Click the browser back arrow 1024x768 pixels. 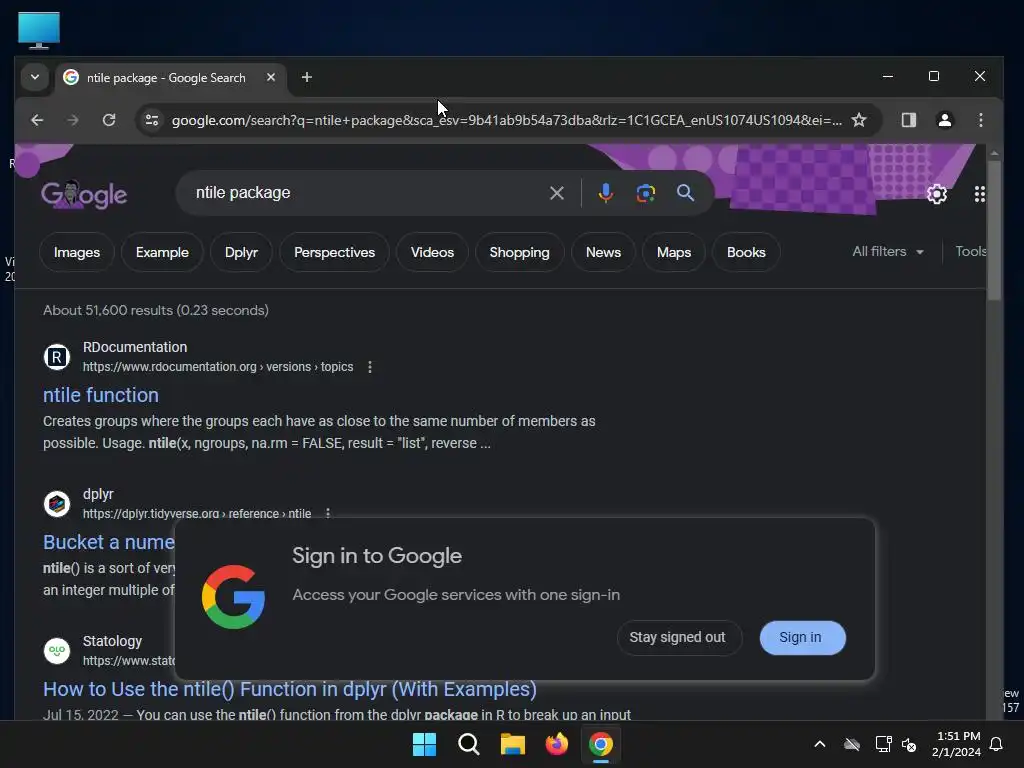pyautogui.click(x=37, y=120)
